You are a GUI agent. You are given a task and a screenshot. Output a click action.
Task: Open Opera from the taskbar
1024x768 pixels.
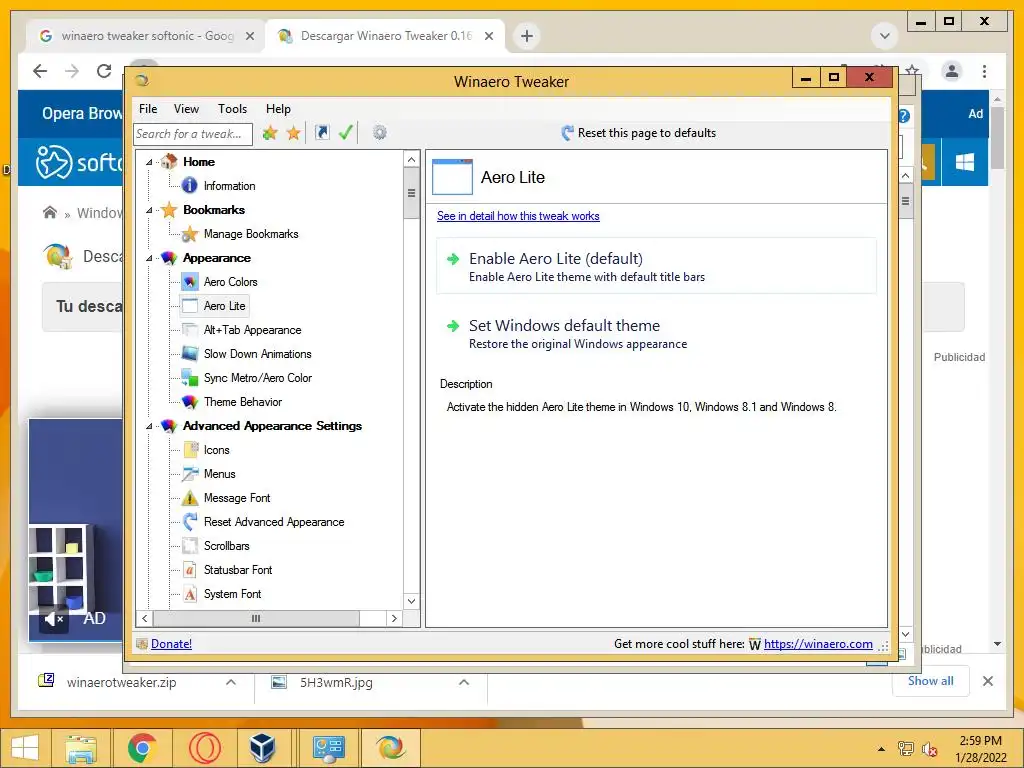(204, 748)
